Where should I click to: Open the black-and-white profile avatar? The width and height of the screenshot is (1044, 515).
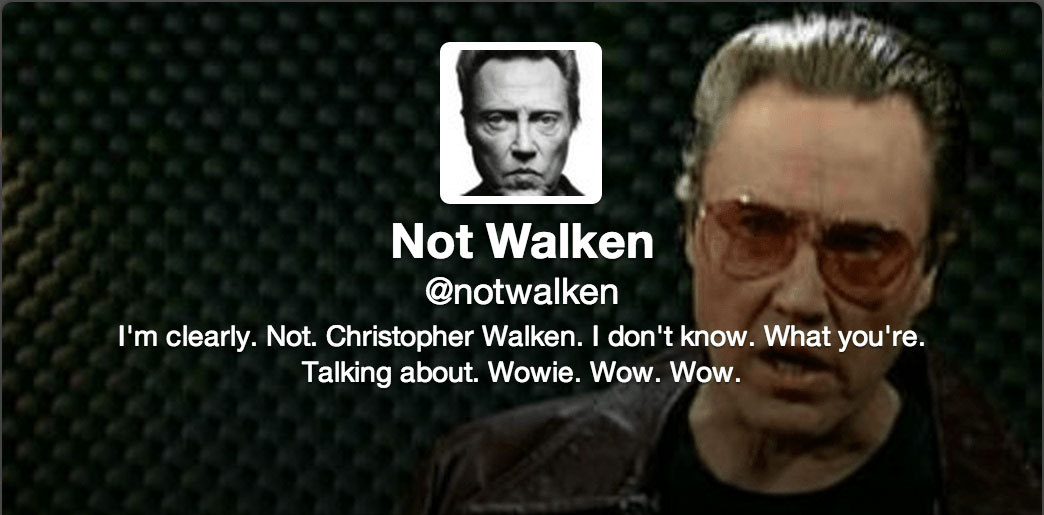point(521,123)
